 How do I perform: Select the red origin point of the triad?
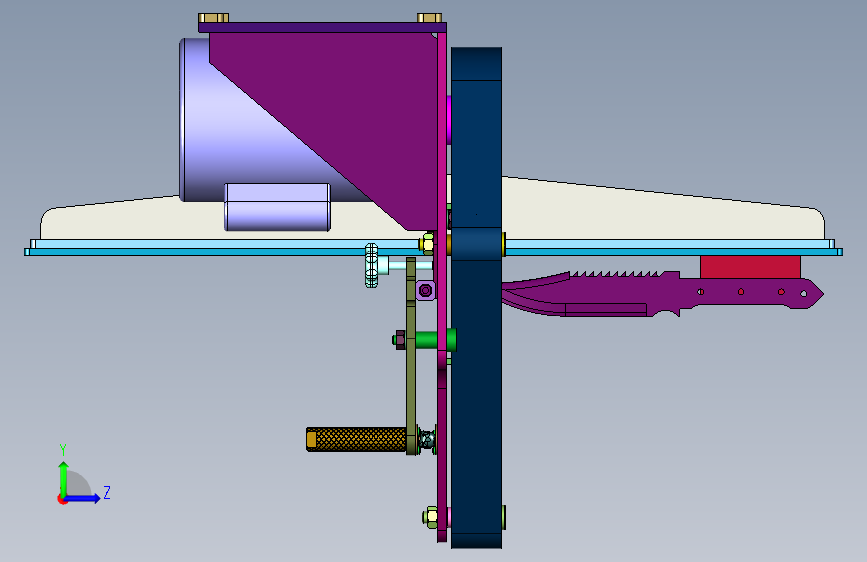tap(62, 499)
